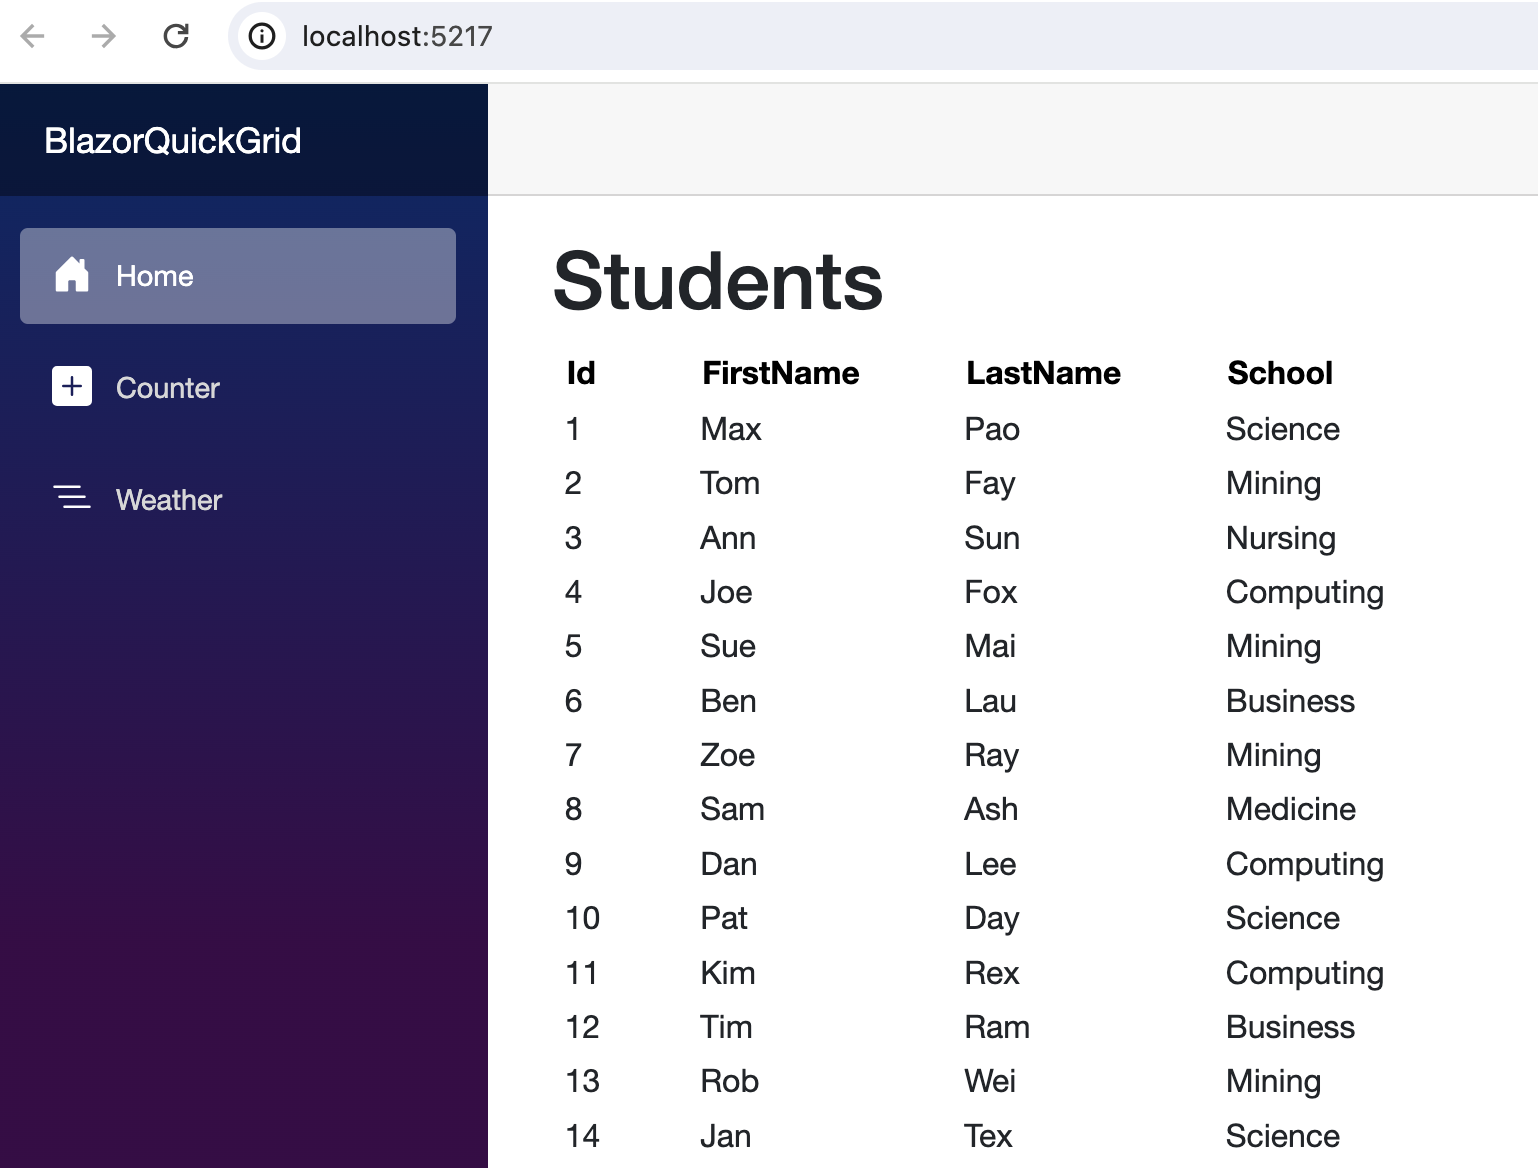1538x1168 pixels.
Task: Reload the page with the refresh icon
Action: pyautogui.click(x=176, y=37)
